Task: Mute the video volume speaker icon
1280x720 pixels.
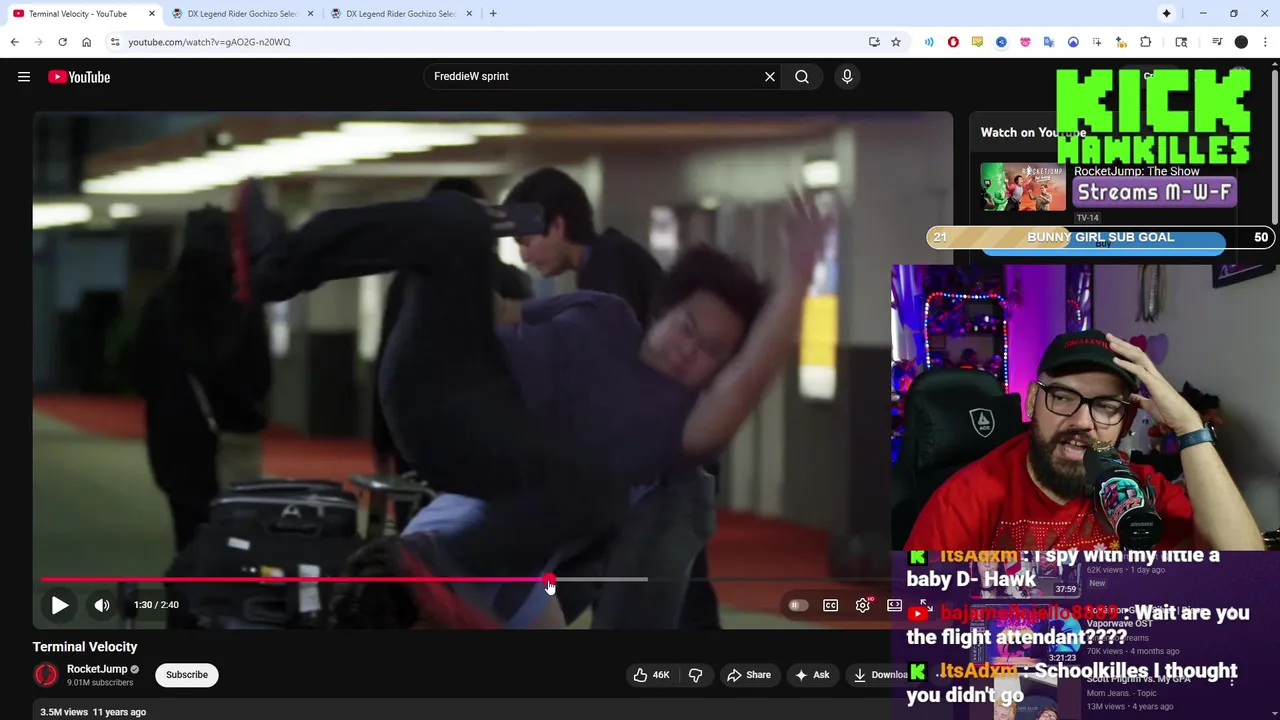Action: 102,605
